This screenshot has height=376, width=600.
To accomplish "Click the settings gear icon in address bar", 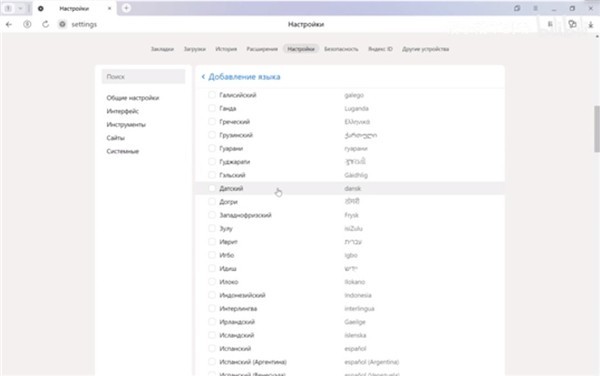I will tap(62, 24).
